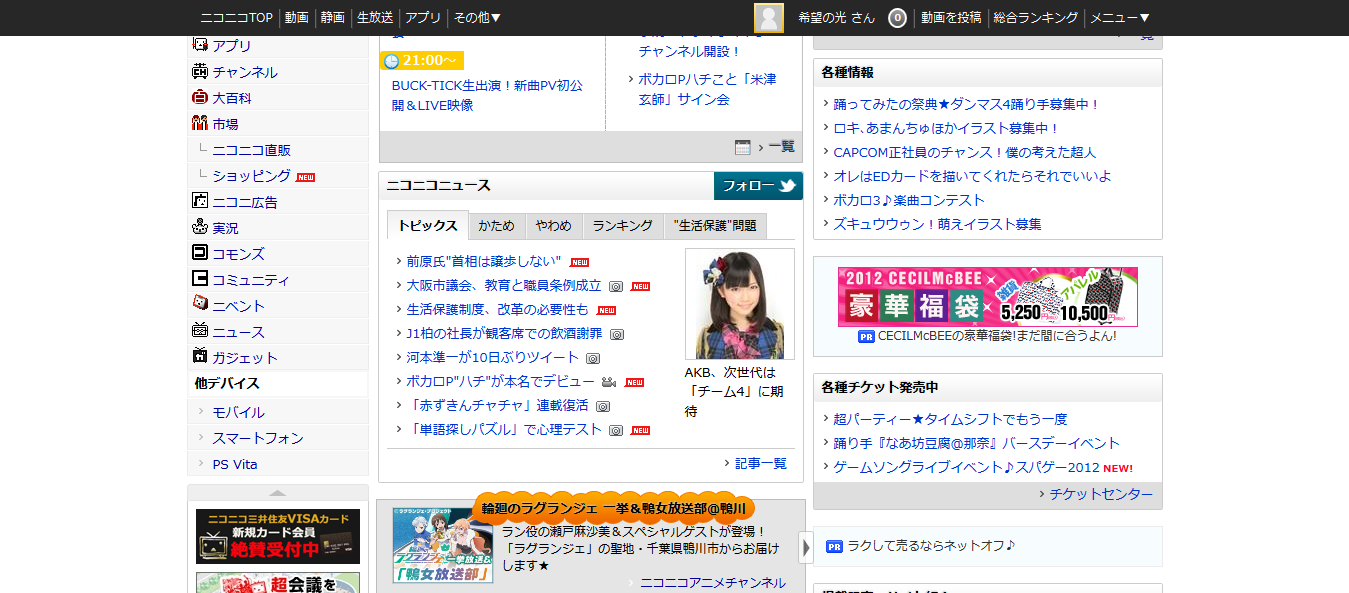Screen dimensions: 1349x593
Task: Click the CECILMcBEE 豪華福袋 banner ad
Action: (988, 297)
